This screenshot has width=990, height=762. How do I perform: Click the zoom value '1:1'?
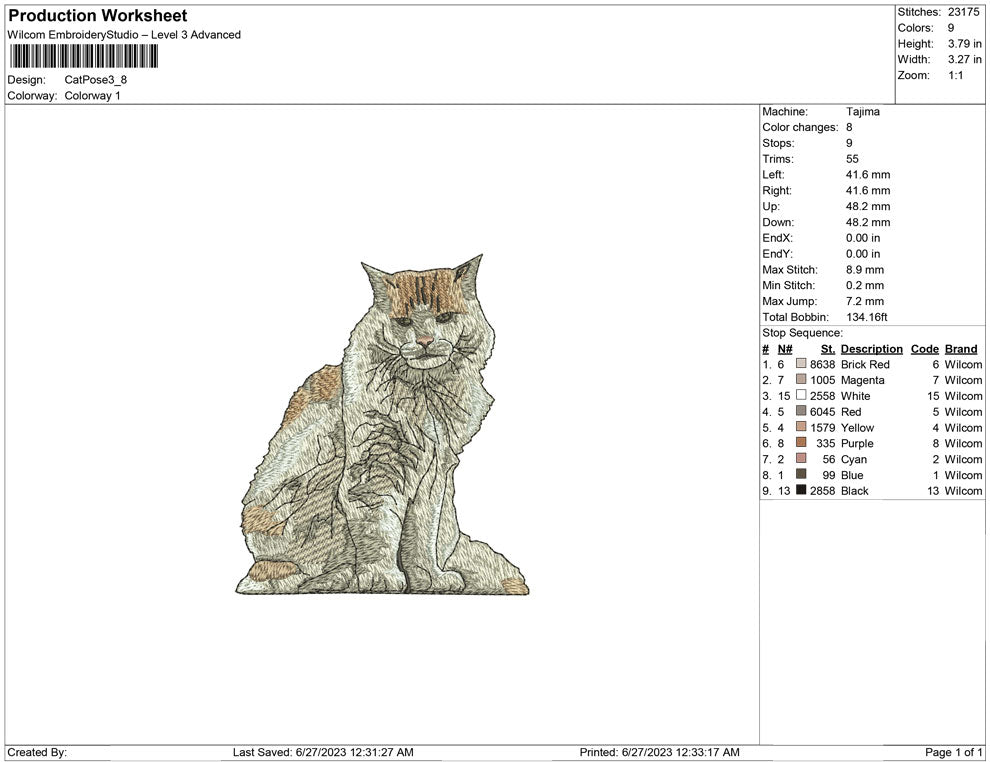point(955,75)
